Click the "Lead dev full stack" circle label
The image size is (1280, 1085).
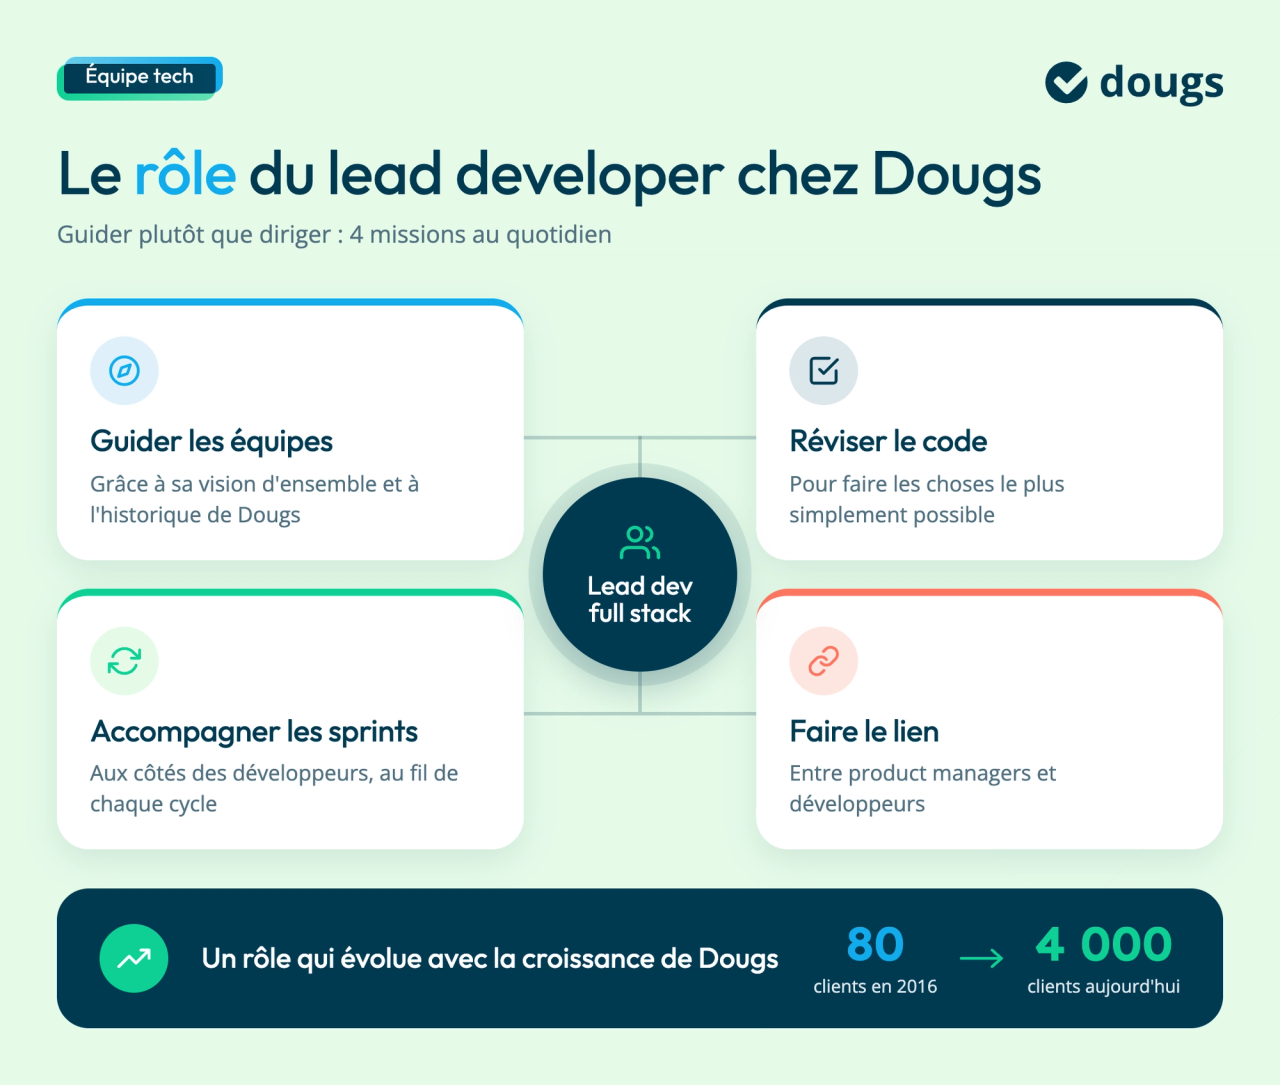click(640, 599)
